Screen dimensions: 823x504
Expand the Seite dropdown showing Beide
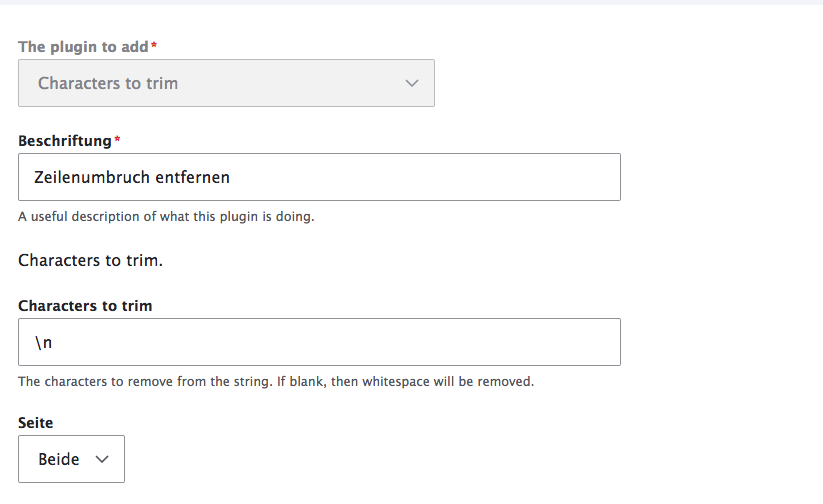pos(71,459)
